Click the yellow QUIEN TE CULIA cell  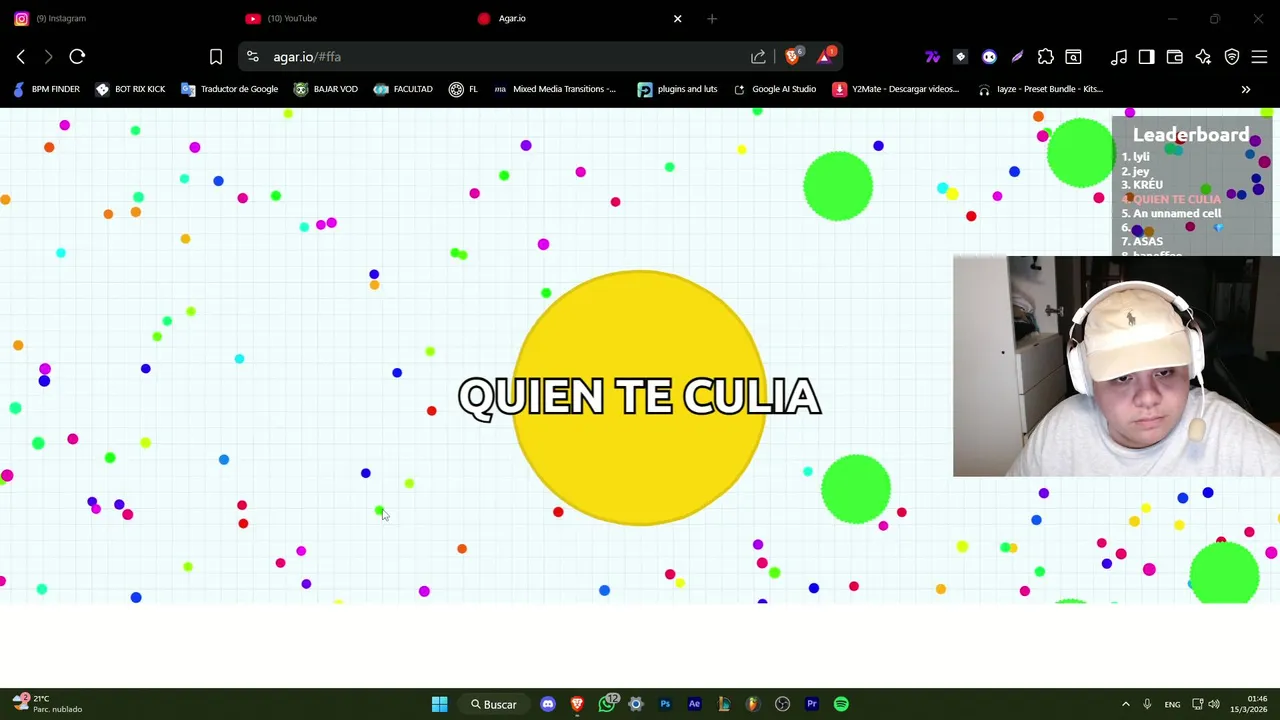tap(640, 398)
